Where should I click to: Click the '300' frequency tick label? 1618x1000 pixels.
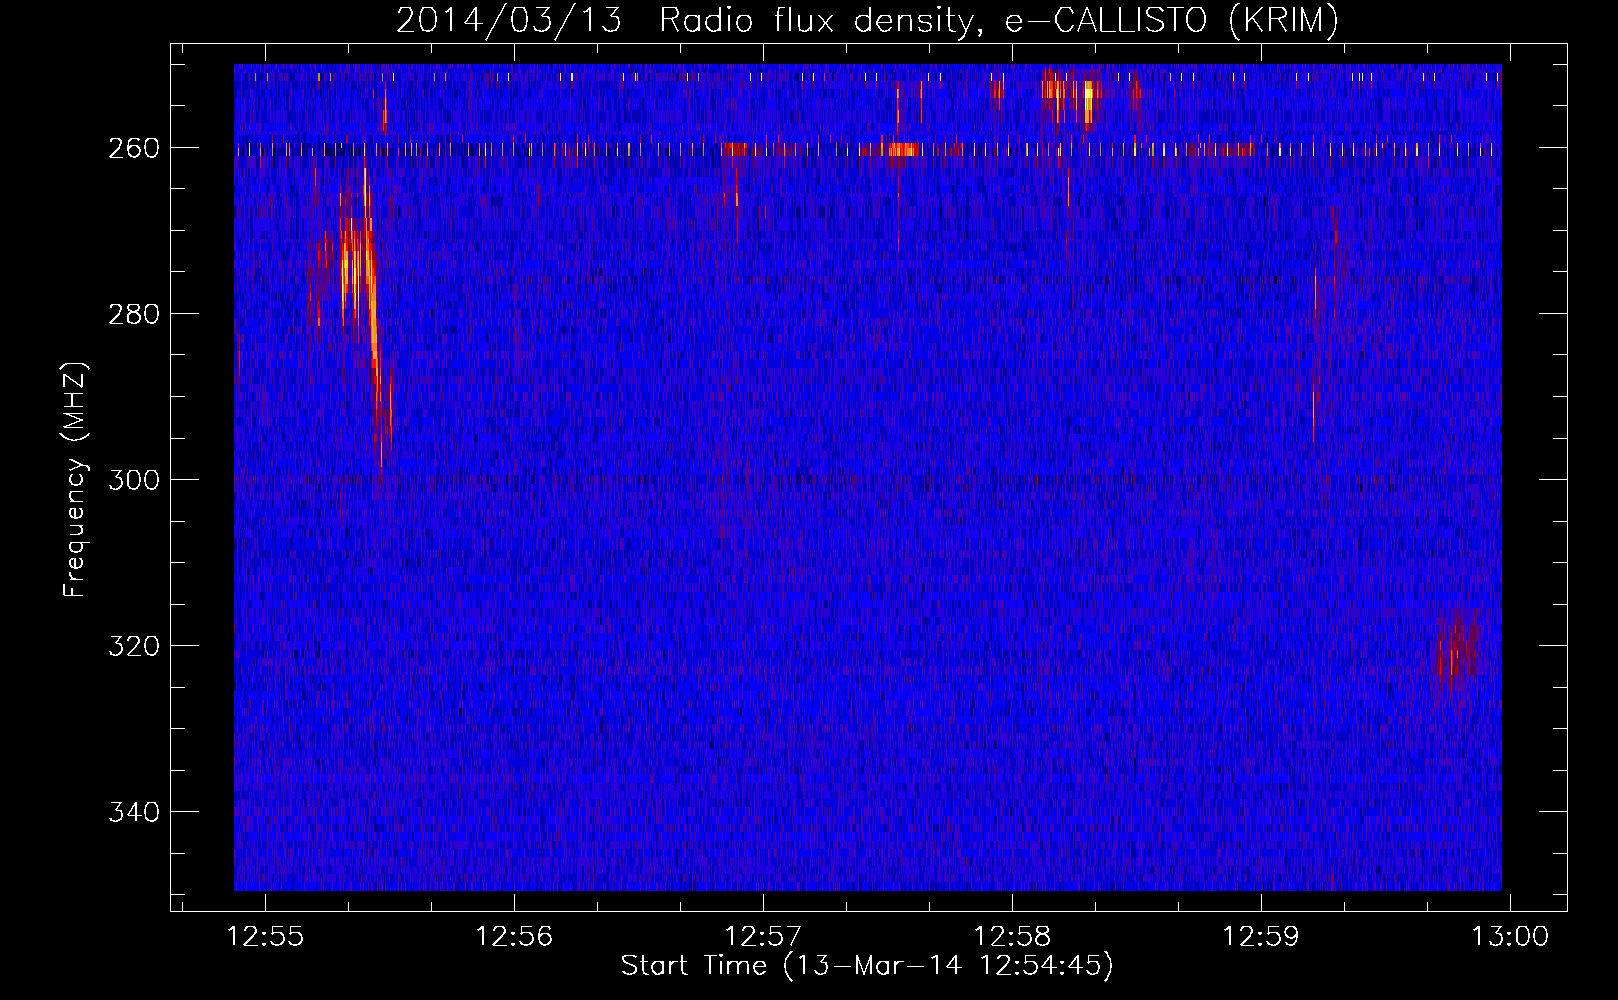134,480
